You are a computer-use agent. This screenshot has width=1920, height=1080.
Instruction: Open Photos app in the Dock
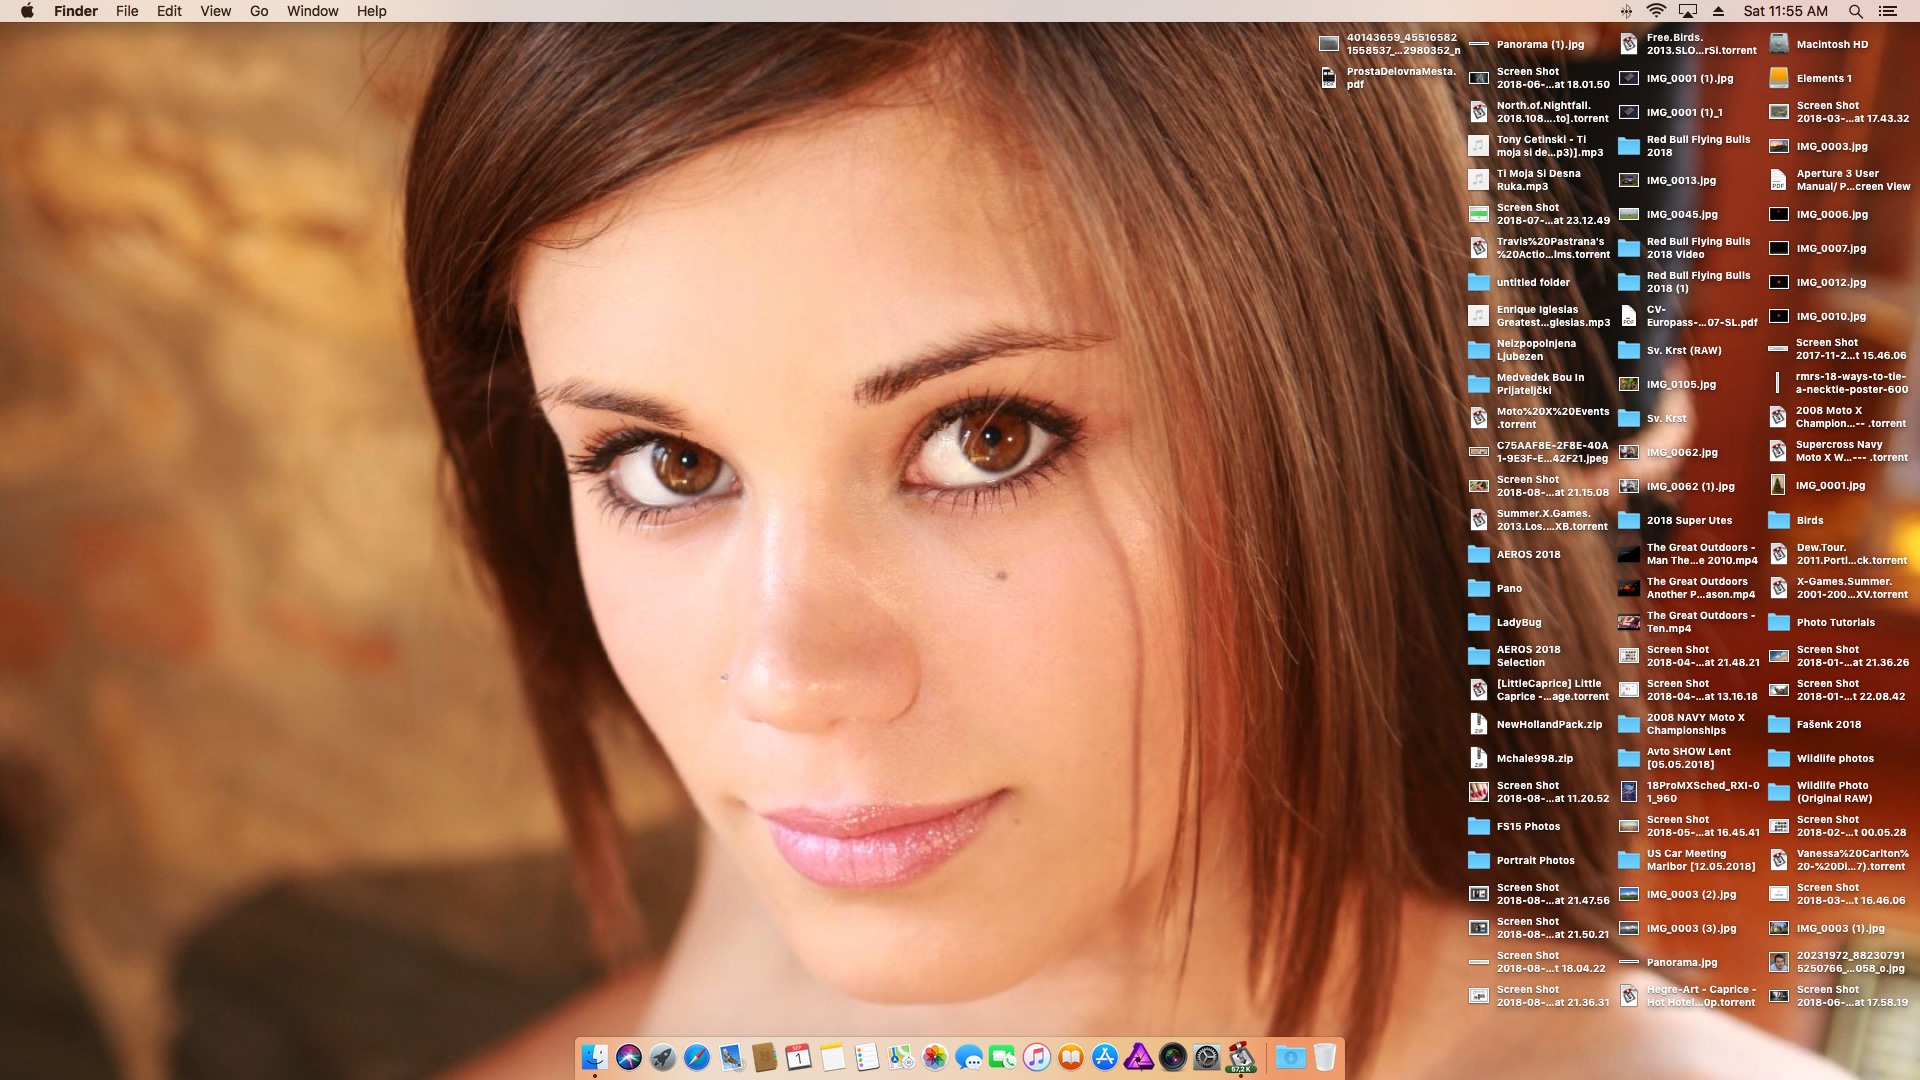click(935, 1057)
